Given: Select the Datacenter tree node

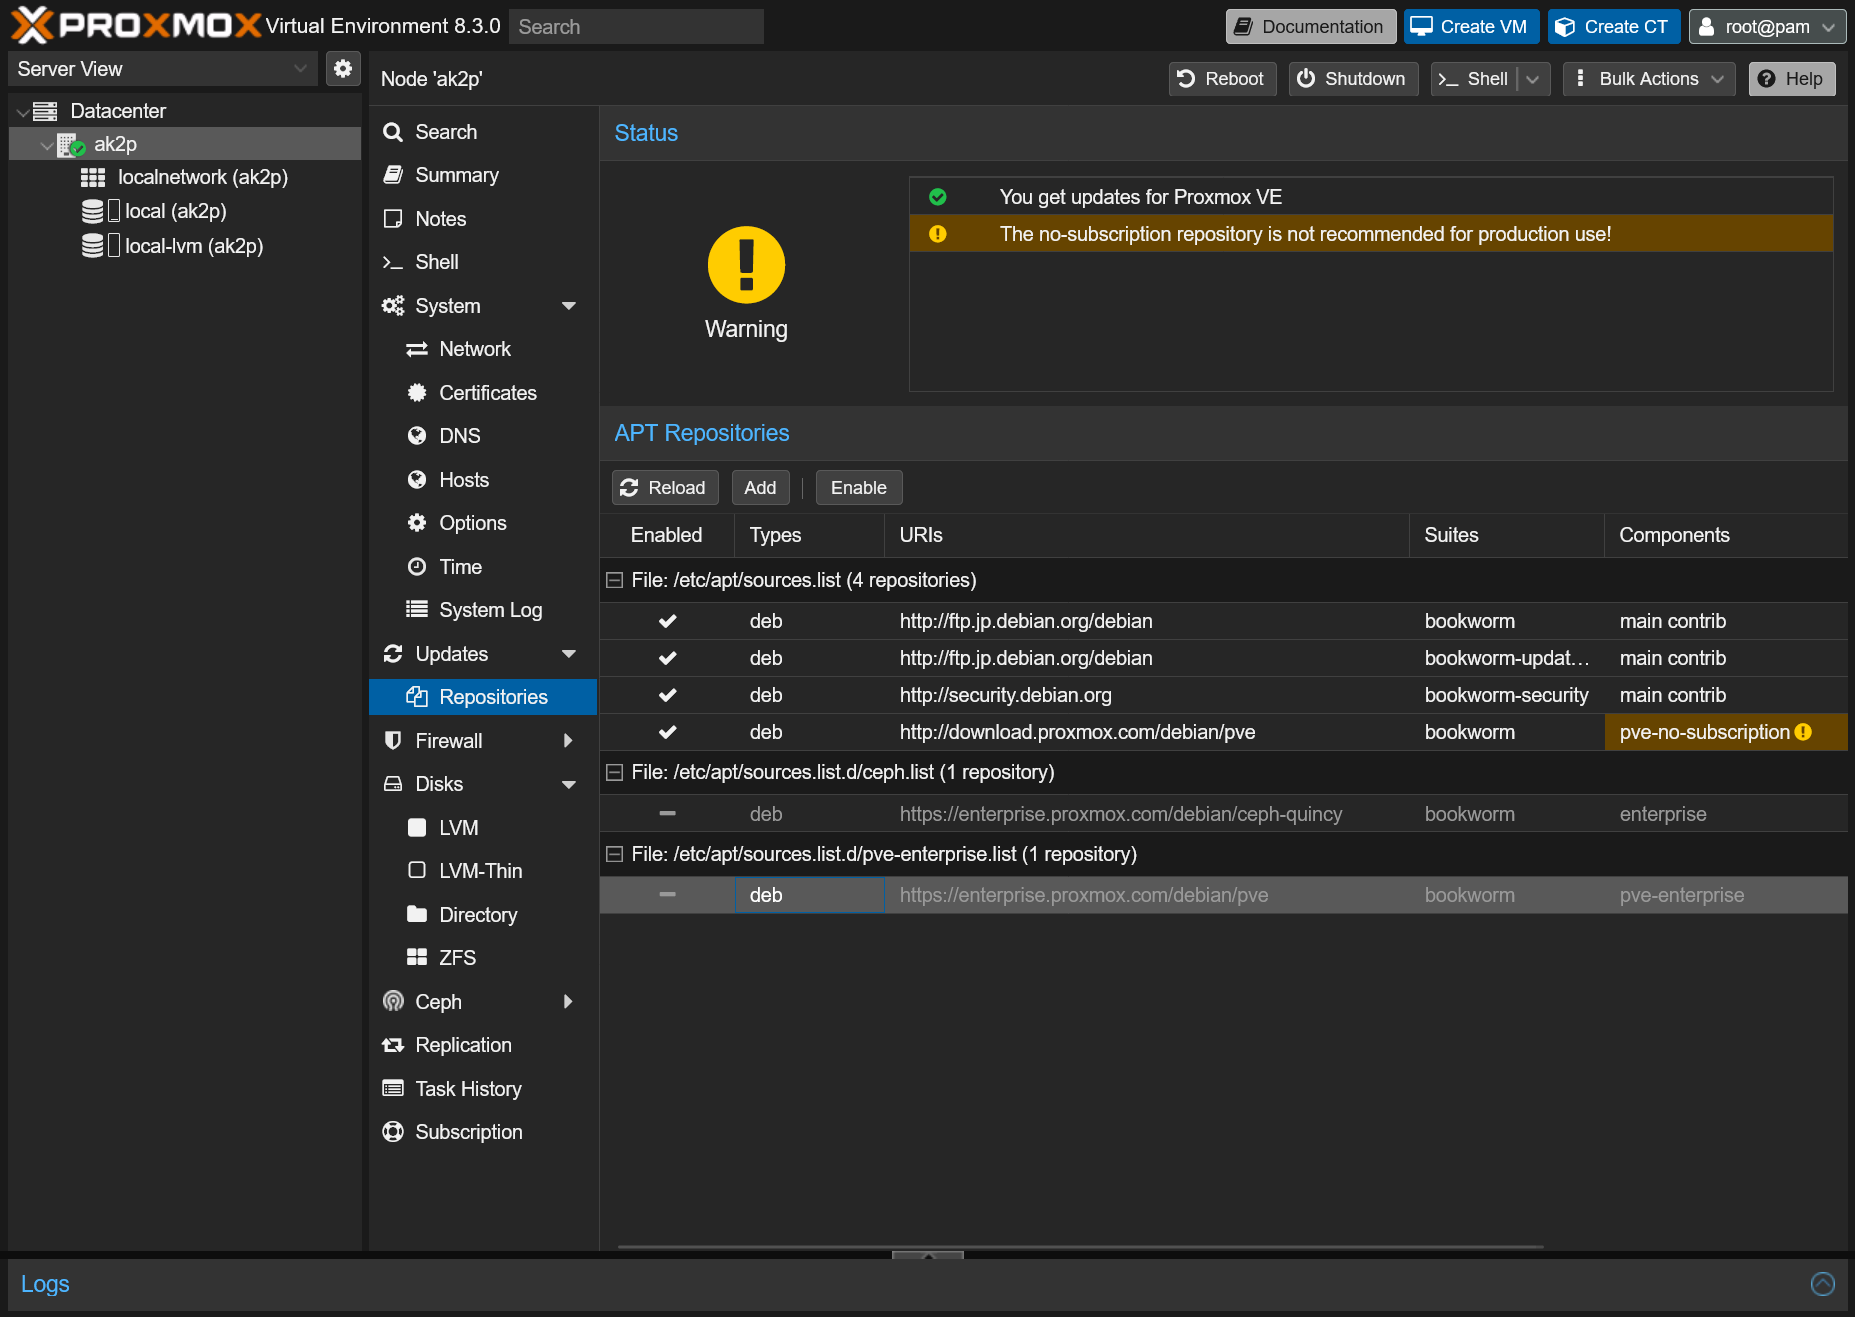Looking at the screenshot, I should (x=117, y=111).
